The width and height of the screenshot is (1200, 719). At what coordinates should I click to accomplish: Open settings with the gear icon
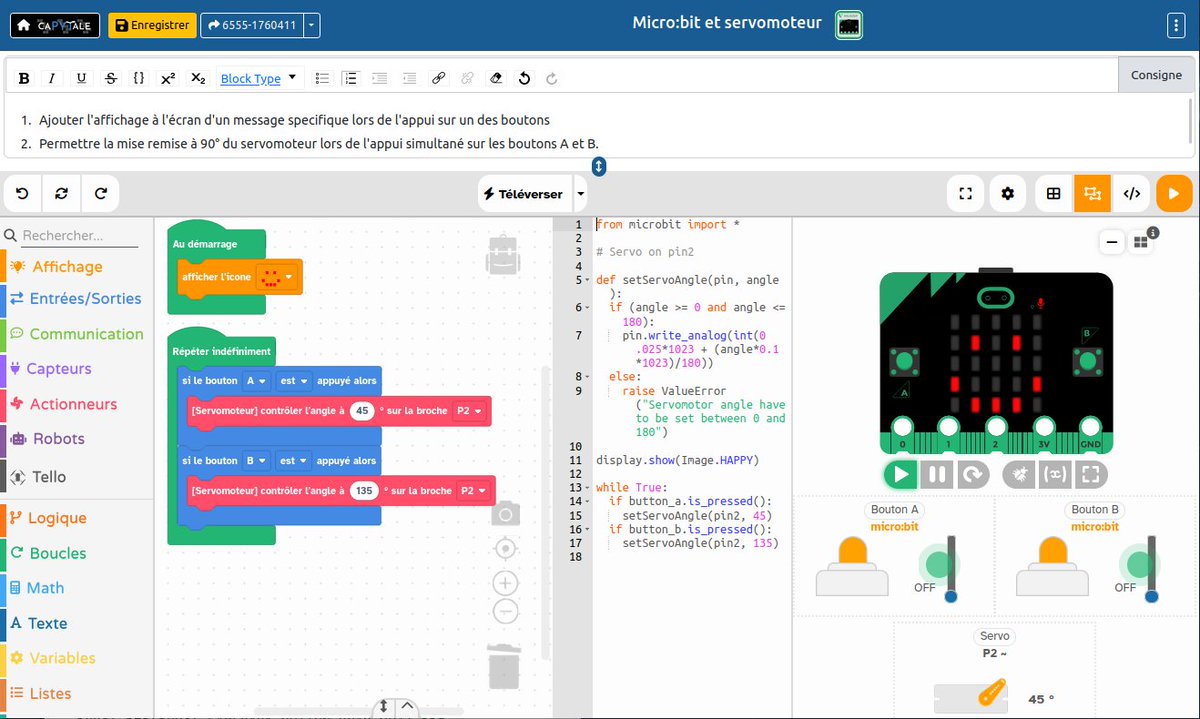tap(1007, 194)
